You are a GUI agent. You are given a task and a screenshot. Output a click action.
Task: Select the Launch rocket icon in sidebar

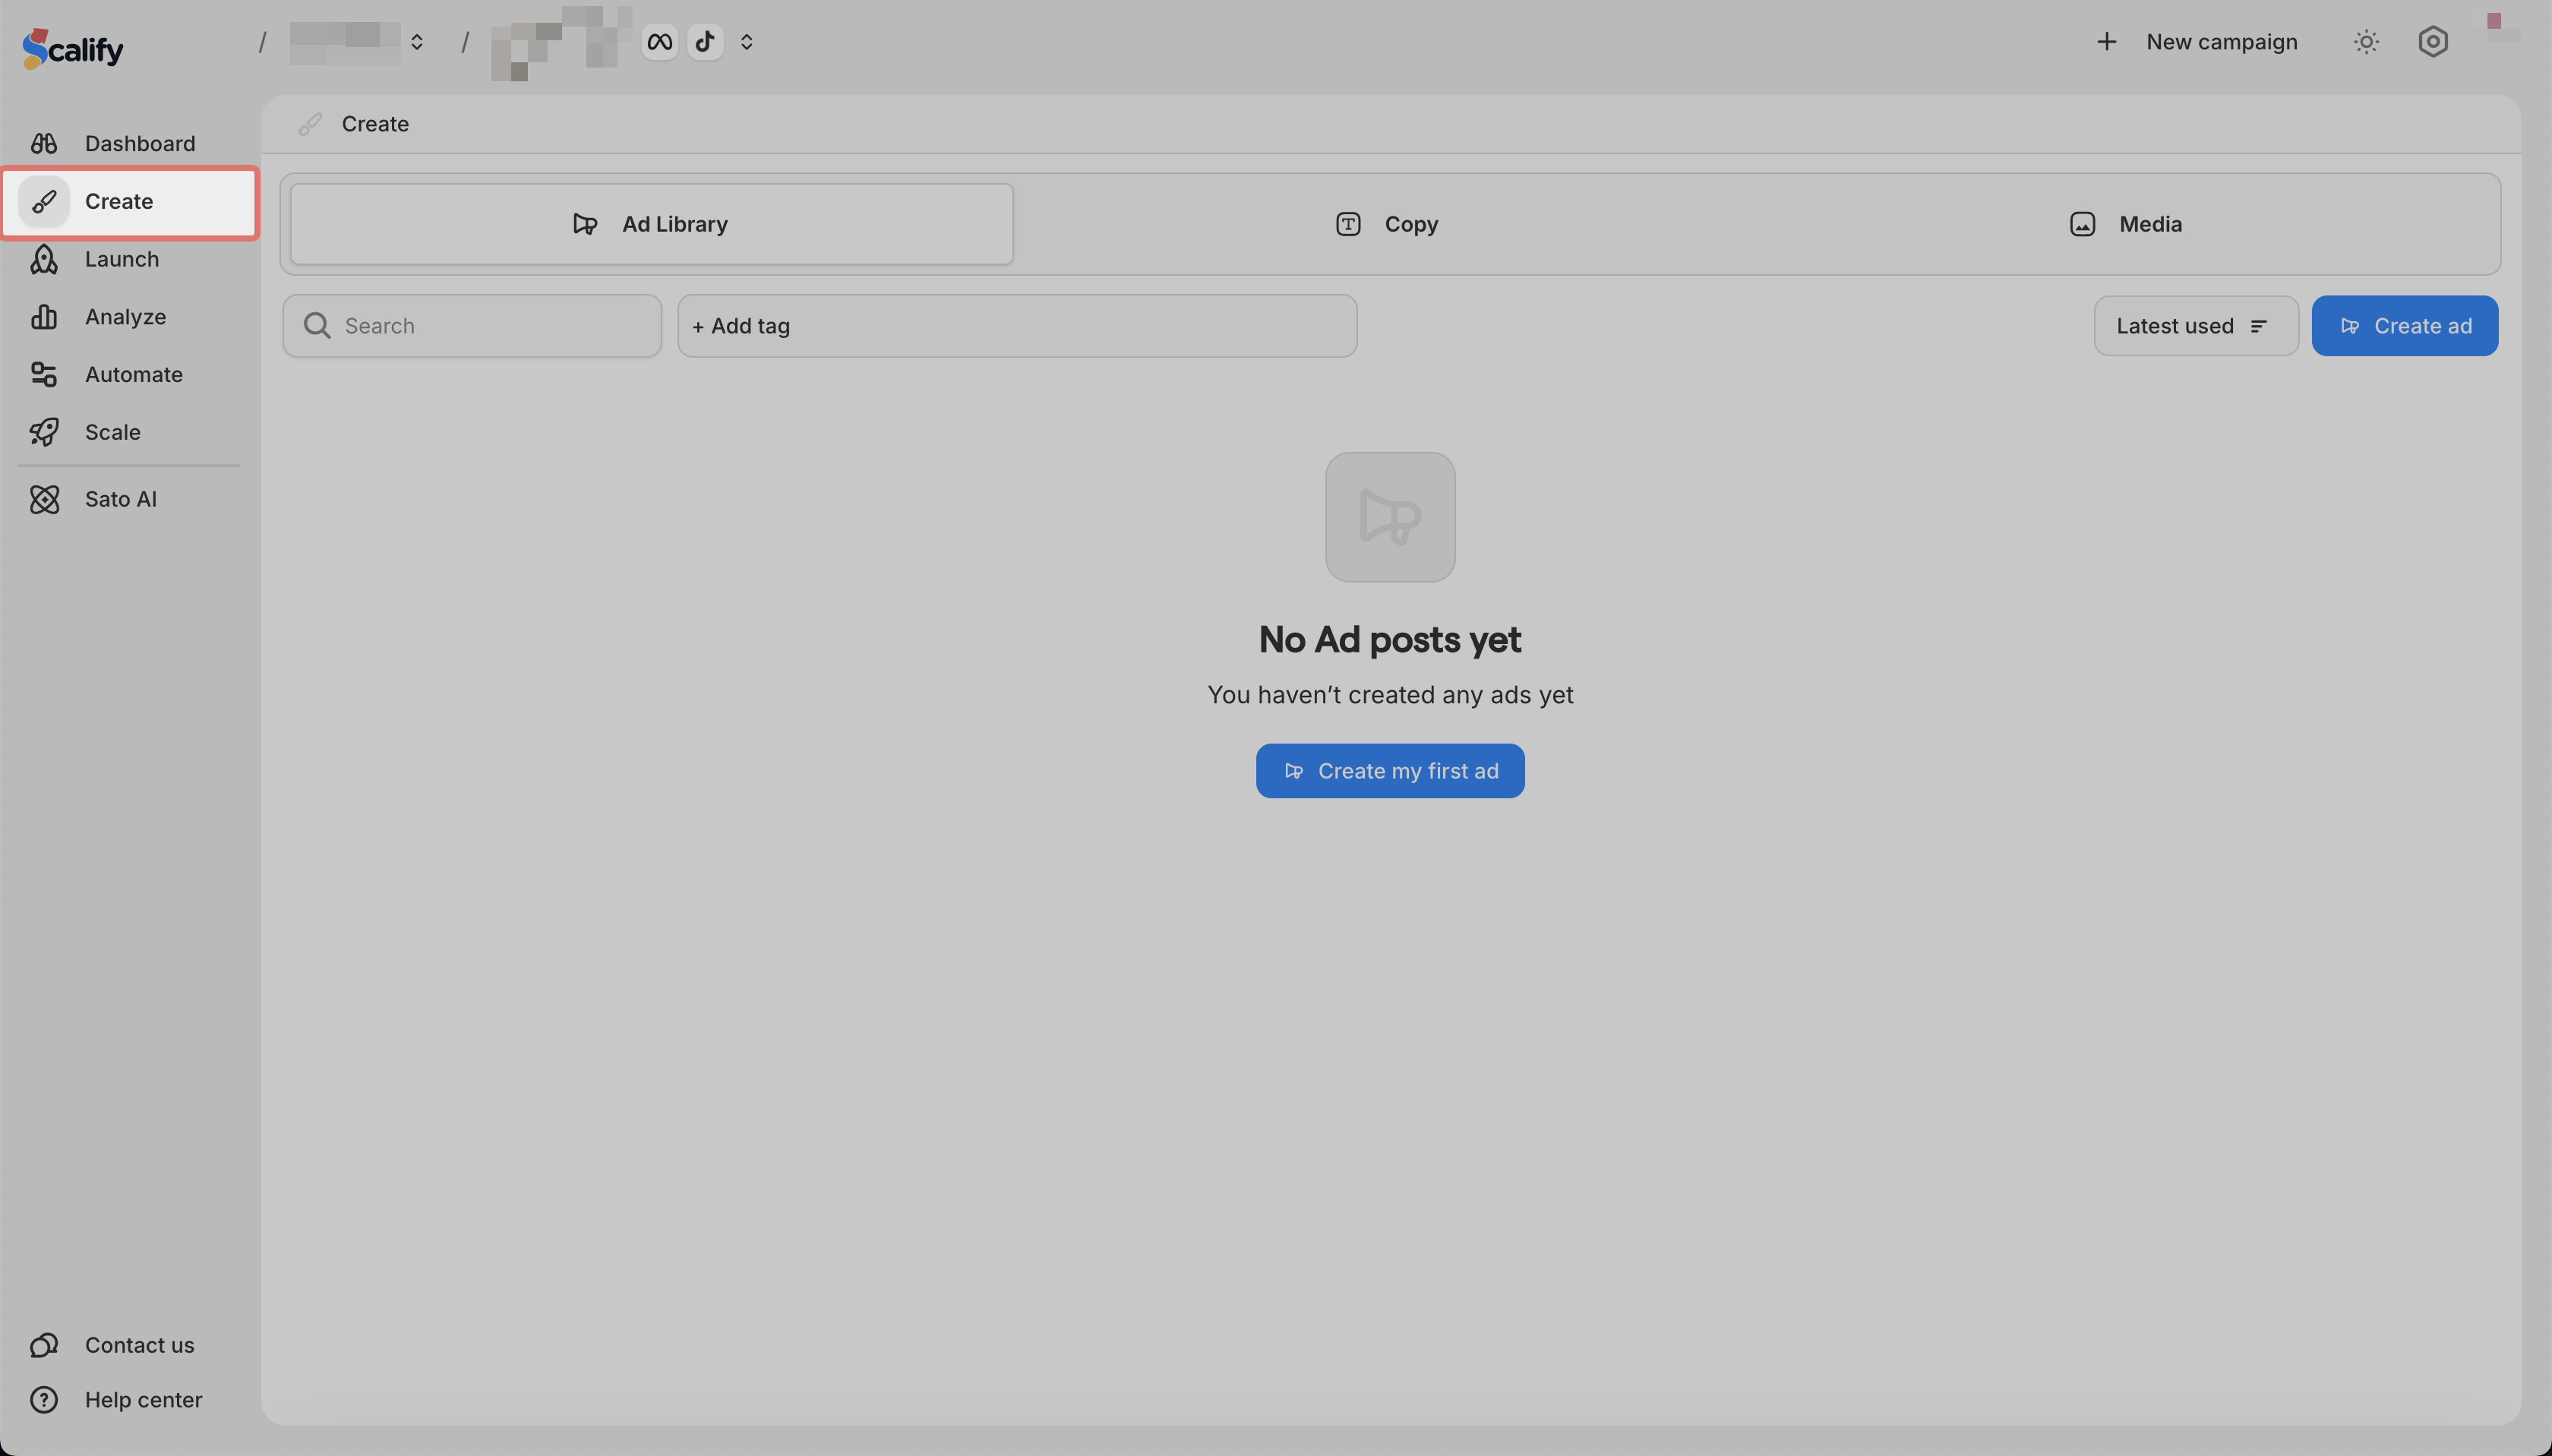point(44,259)
